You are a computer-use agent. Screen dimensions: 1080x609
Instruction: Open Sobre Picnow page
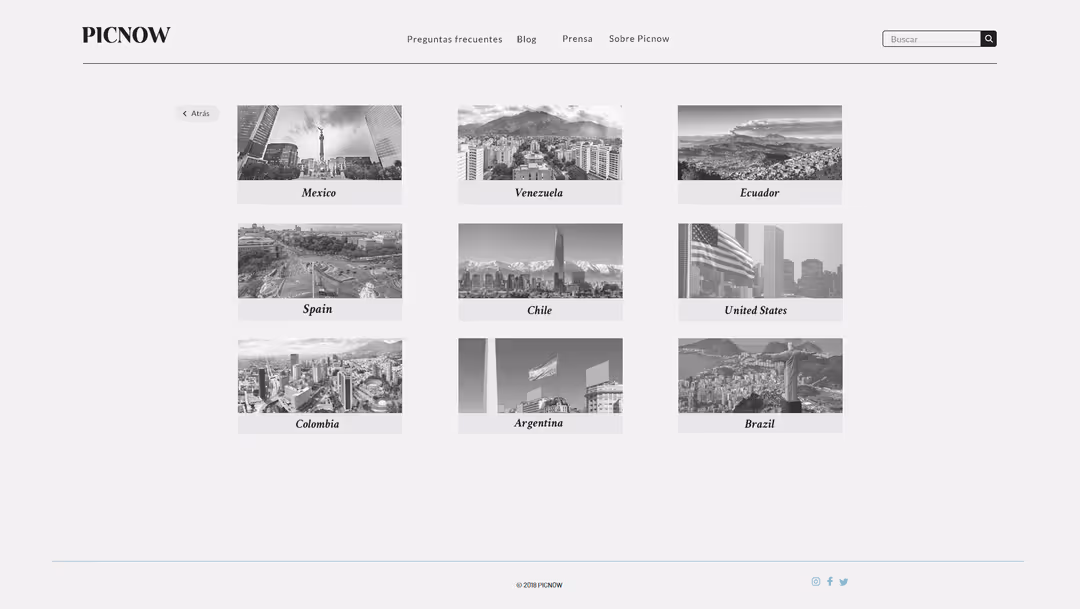[639, 39]
